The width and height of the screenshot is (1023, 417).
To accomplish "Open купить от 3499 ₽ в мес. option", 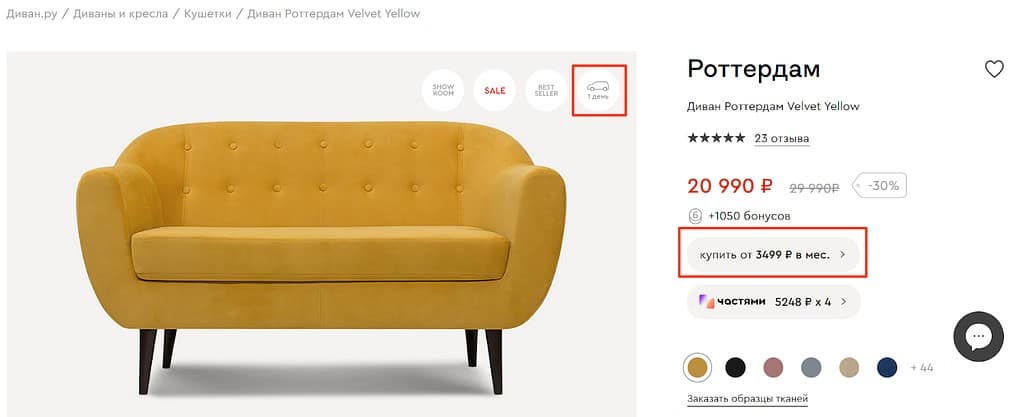I will click(x=773, y=254).
